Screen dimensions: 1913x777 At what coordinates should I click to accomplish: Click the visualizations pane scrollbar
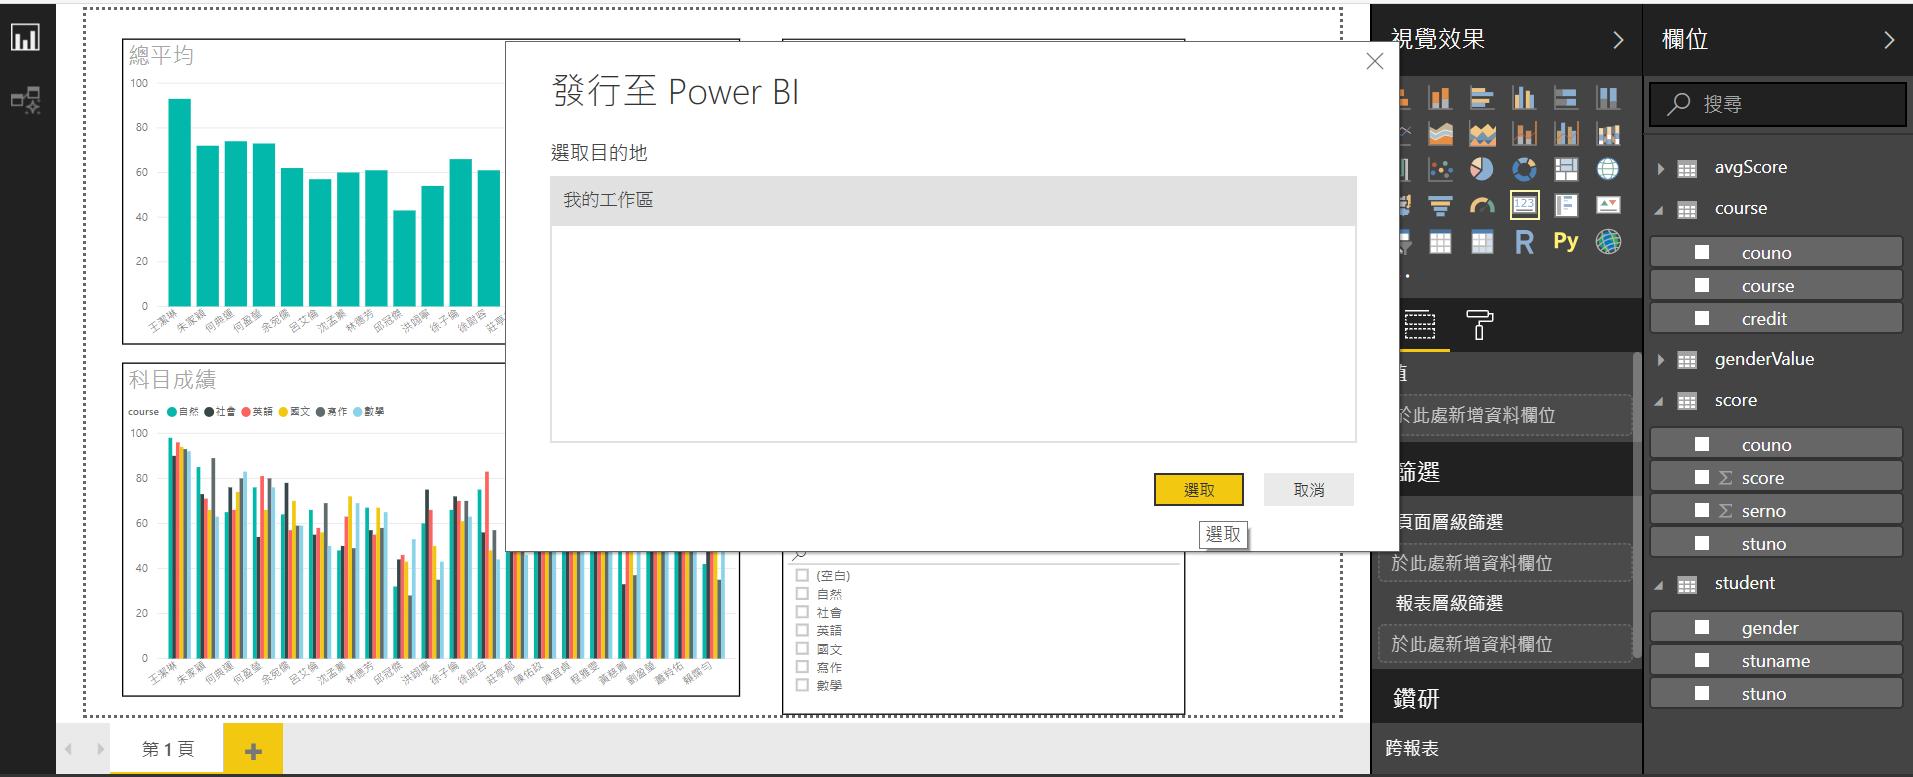pos(1636,505)
